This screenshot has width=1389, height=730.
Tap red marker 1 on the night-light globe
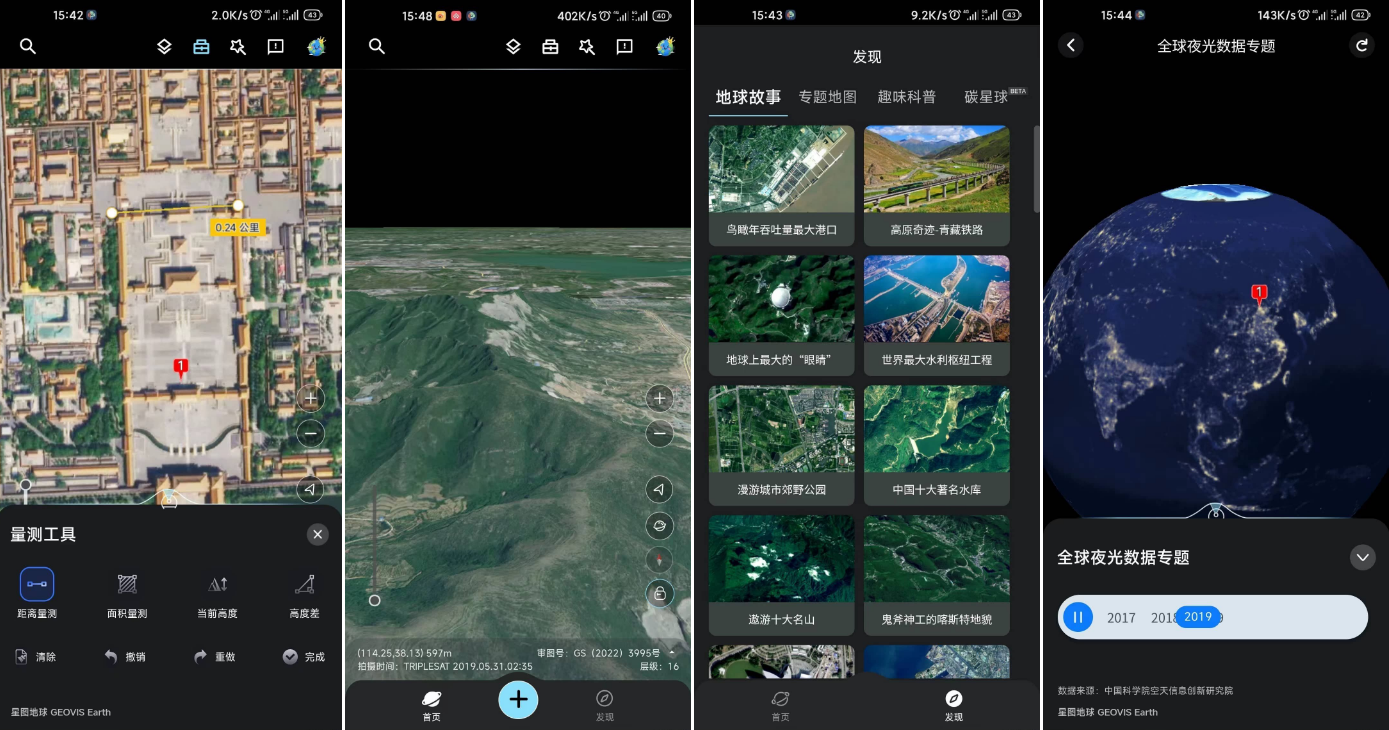(1260, 294)
